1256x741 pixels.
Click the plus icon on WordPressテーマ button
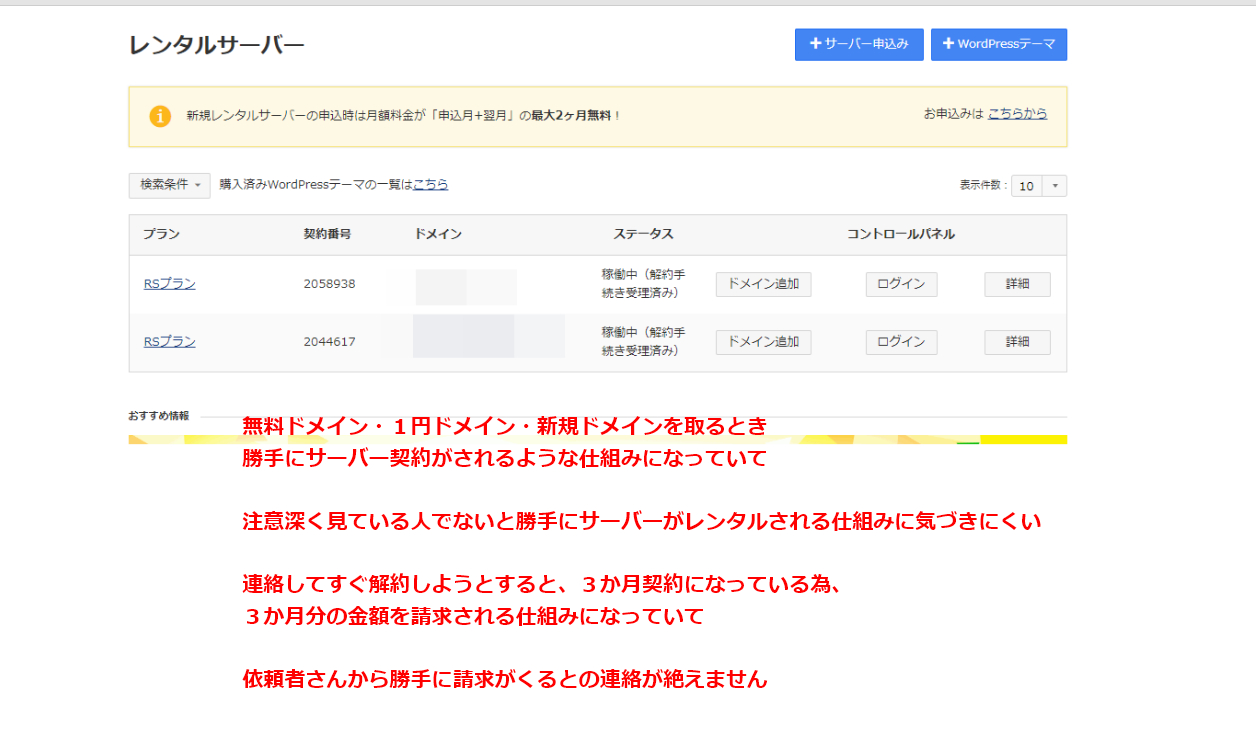coord(948,44)
